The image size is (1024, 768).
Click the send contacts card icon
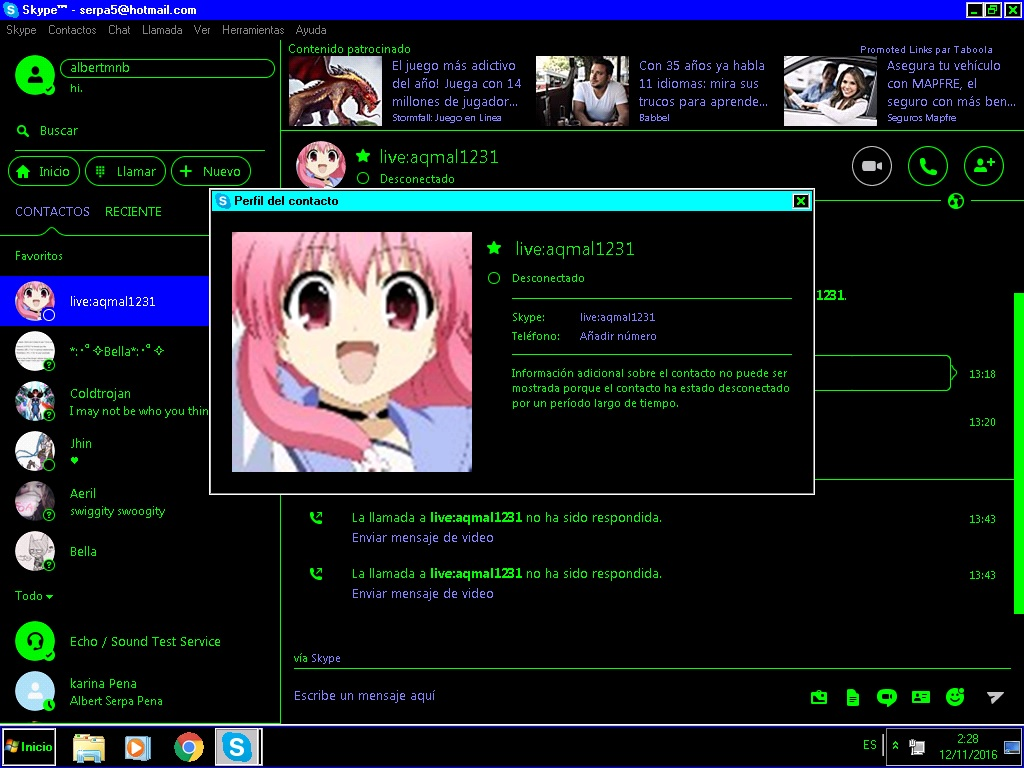(x=921, y=697)
